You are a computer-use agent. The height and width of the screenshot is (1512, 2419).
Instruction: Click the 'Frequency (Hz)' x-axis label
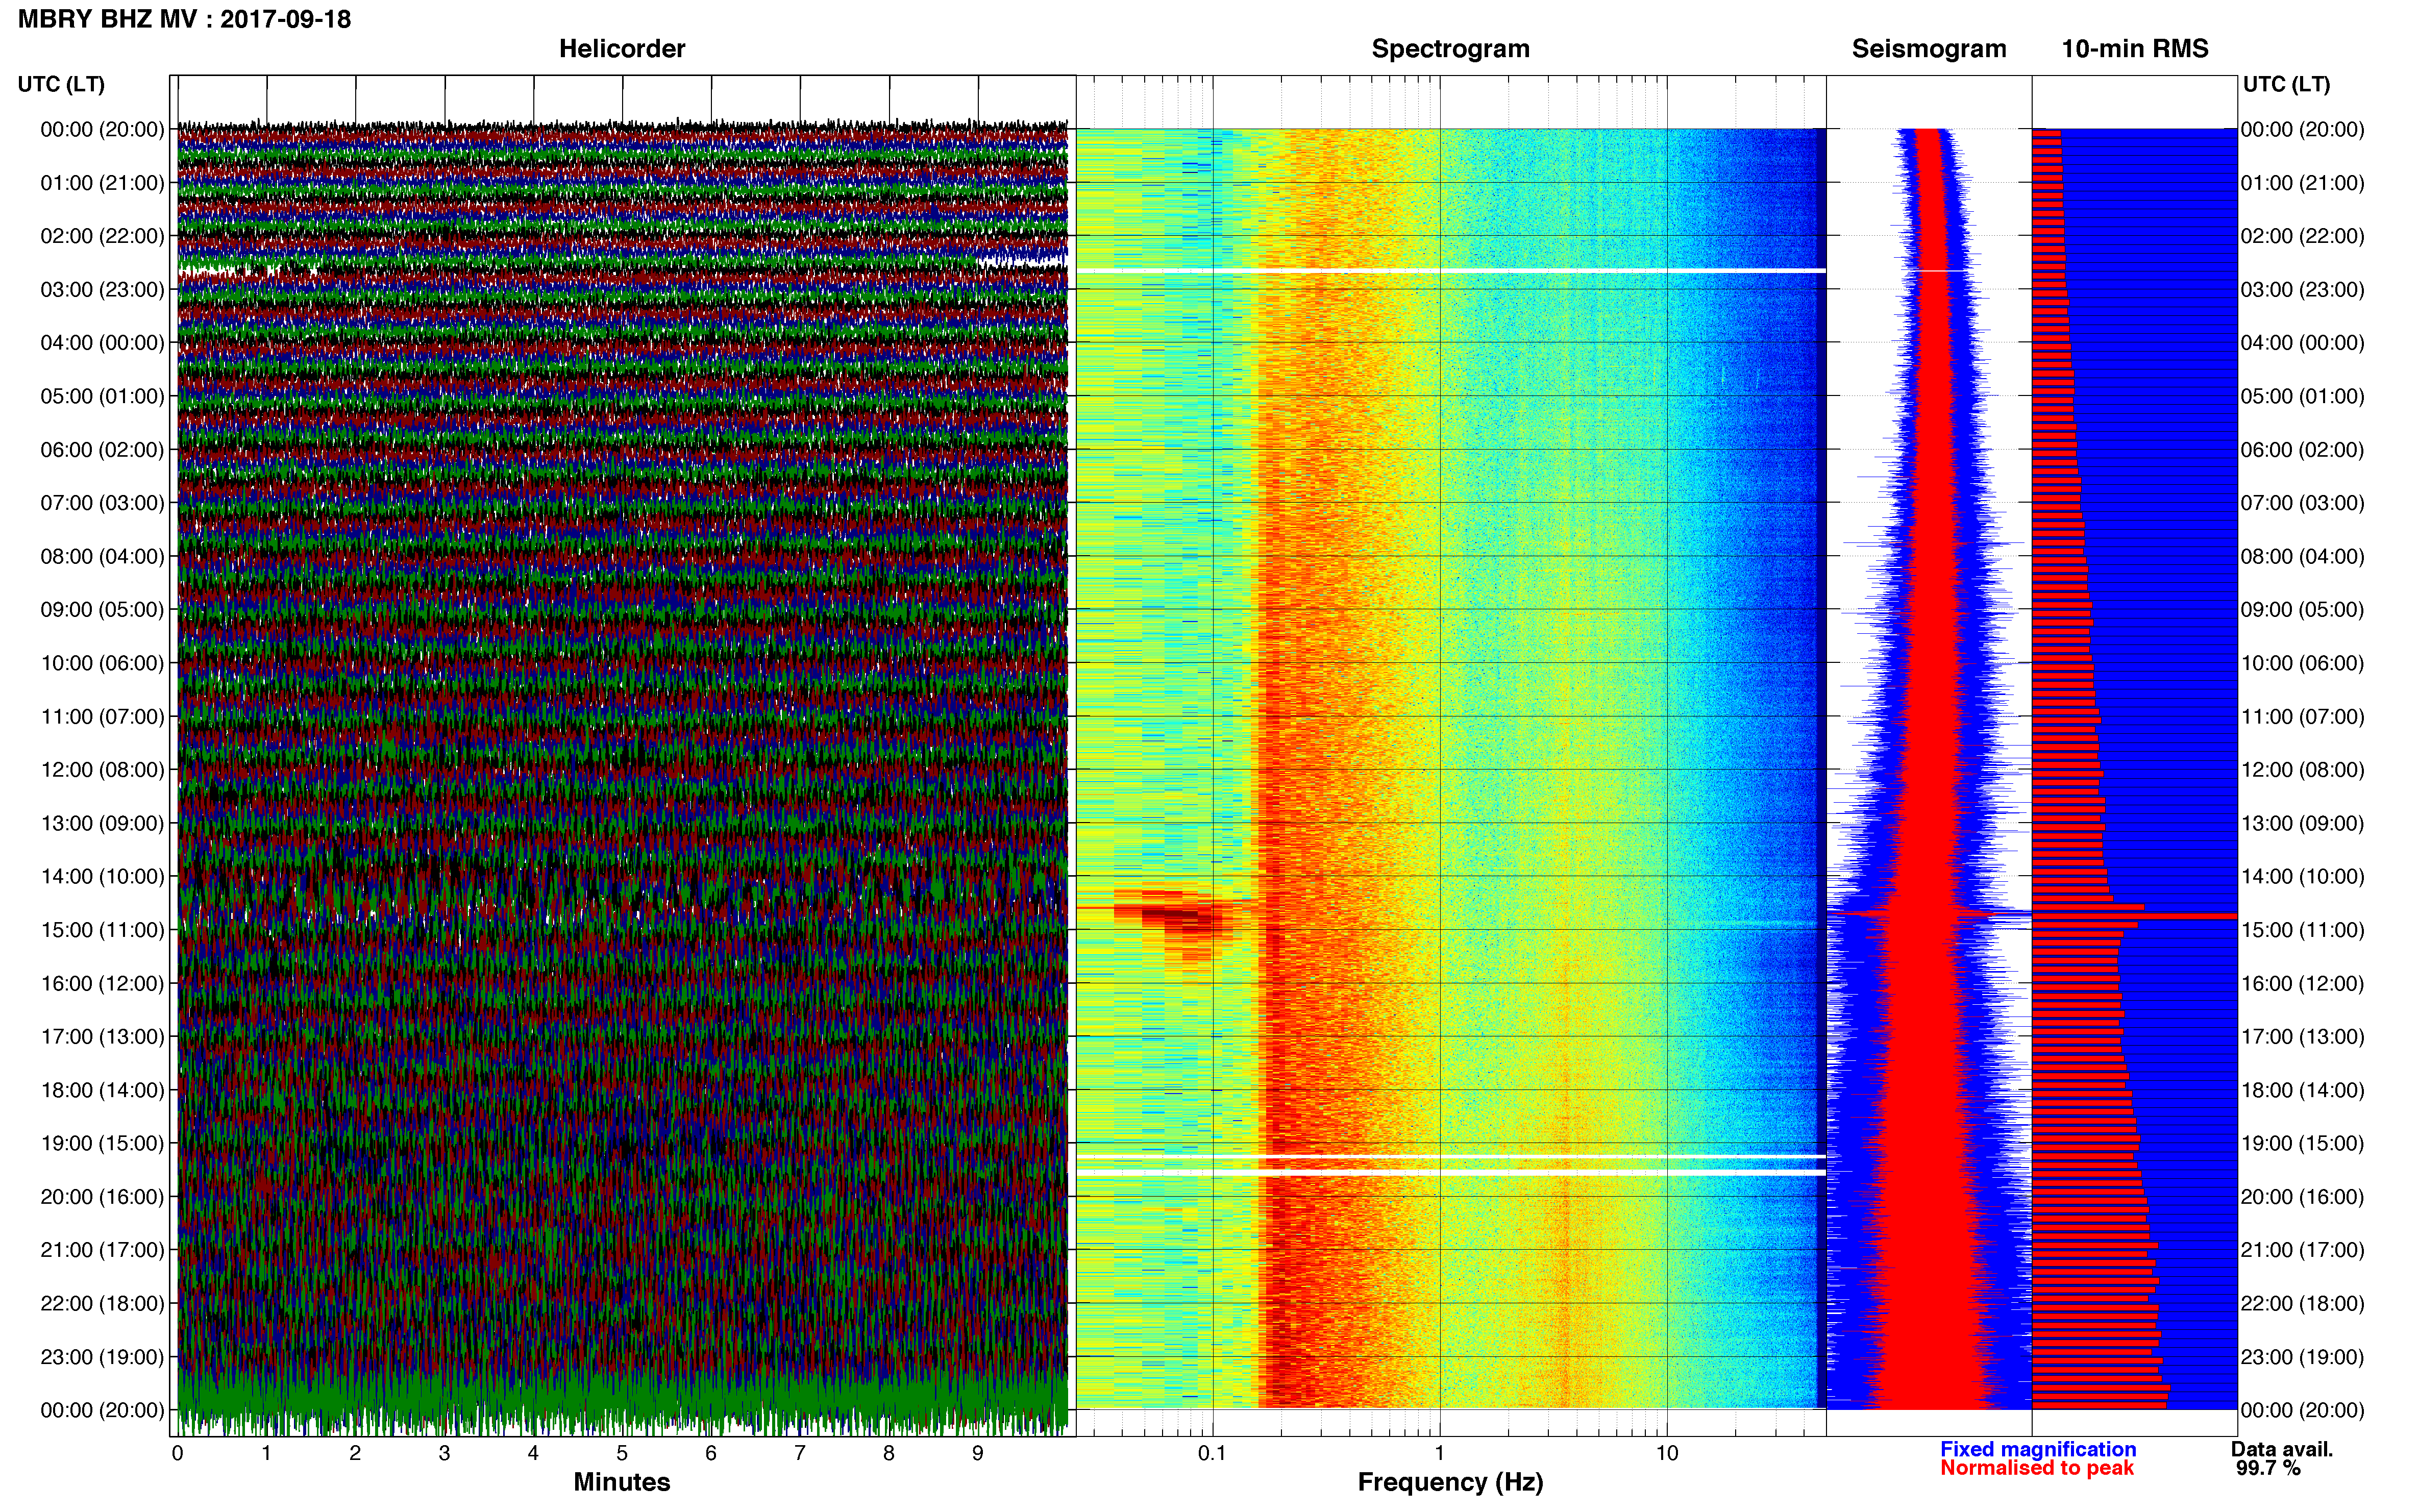click(1450, 1482)
